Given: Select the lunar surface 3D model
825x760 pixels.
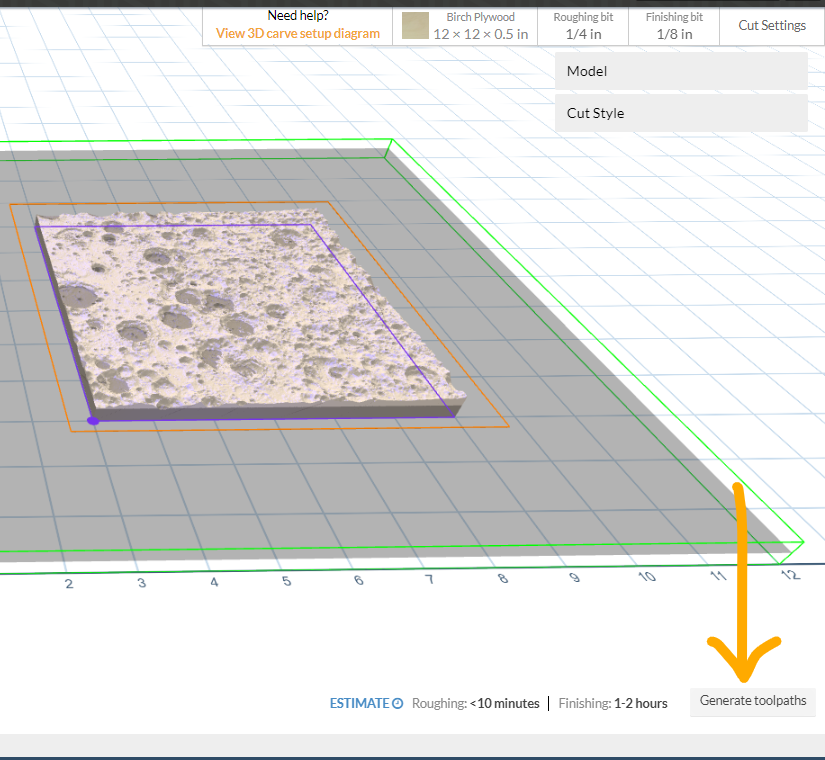Looking at the screenshot, I should (250, 310).
